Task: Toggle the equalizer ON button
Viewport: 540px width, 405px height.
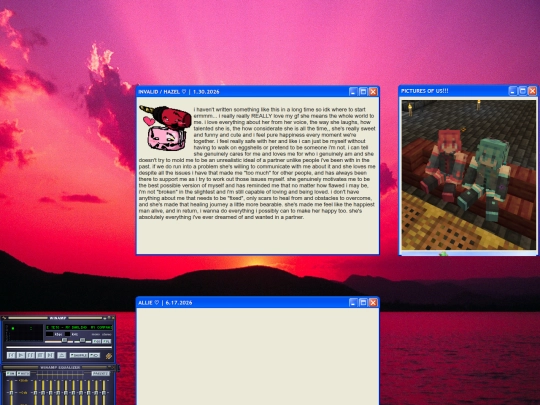Action: tap(11, 373)
